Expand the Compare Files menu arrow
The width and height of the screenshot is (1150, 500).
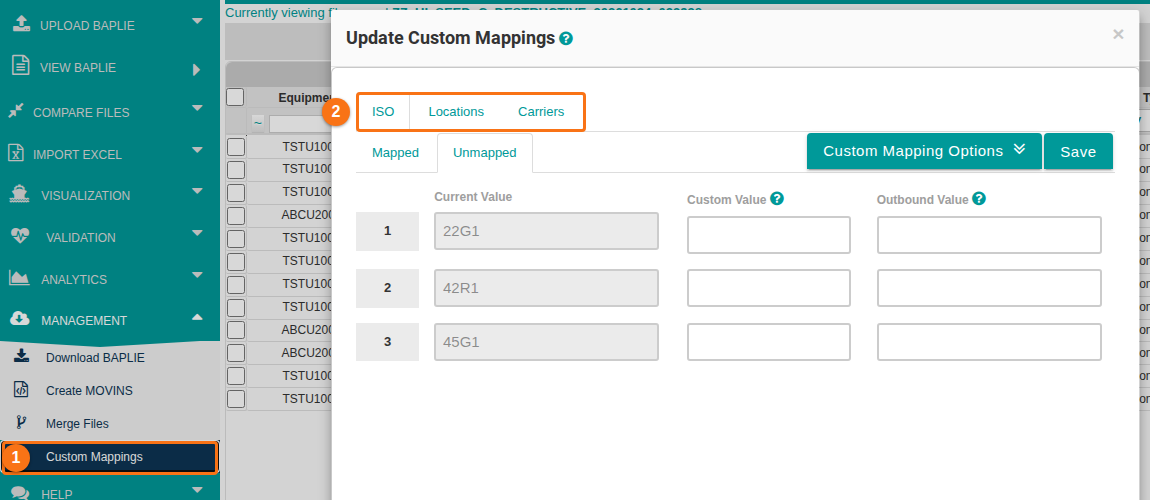(197, 108)
